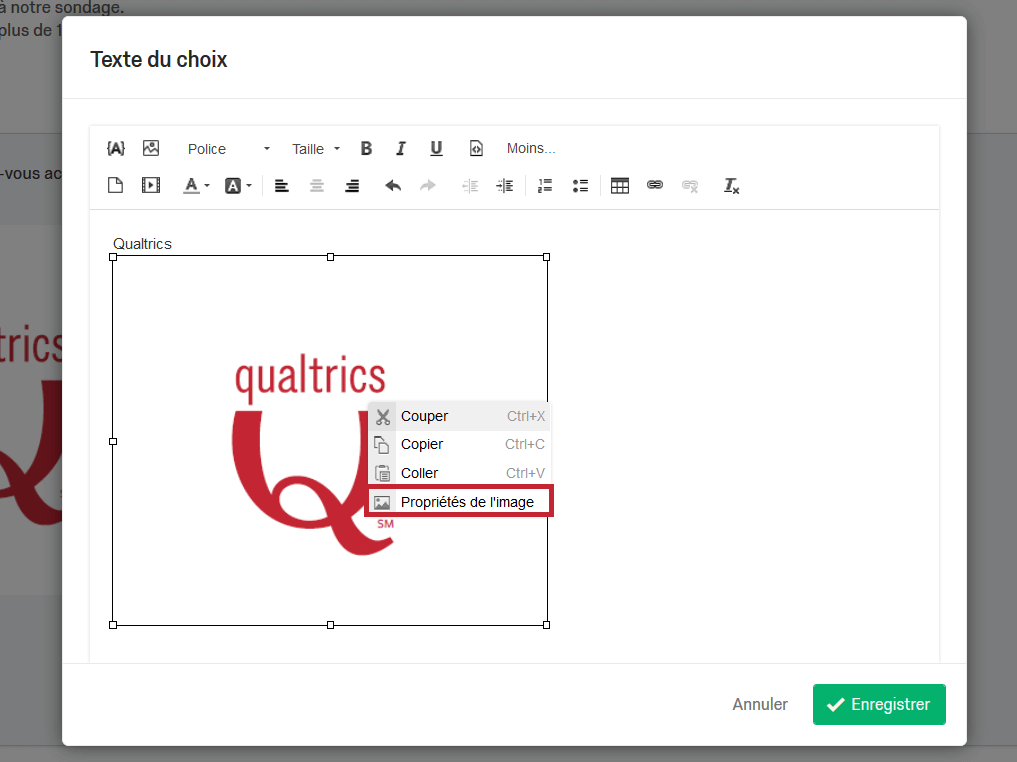Click the Qualtrics text above the image
Viewport: 1017px width, 762px height.
click(x=142, y=244)
